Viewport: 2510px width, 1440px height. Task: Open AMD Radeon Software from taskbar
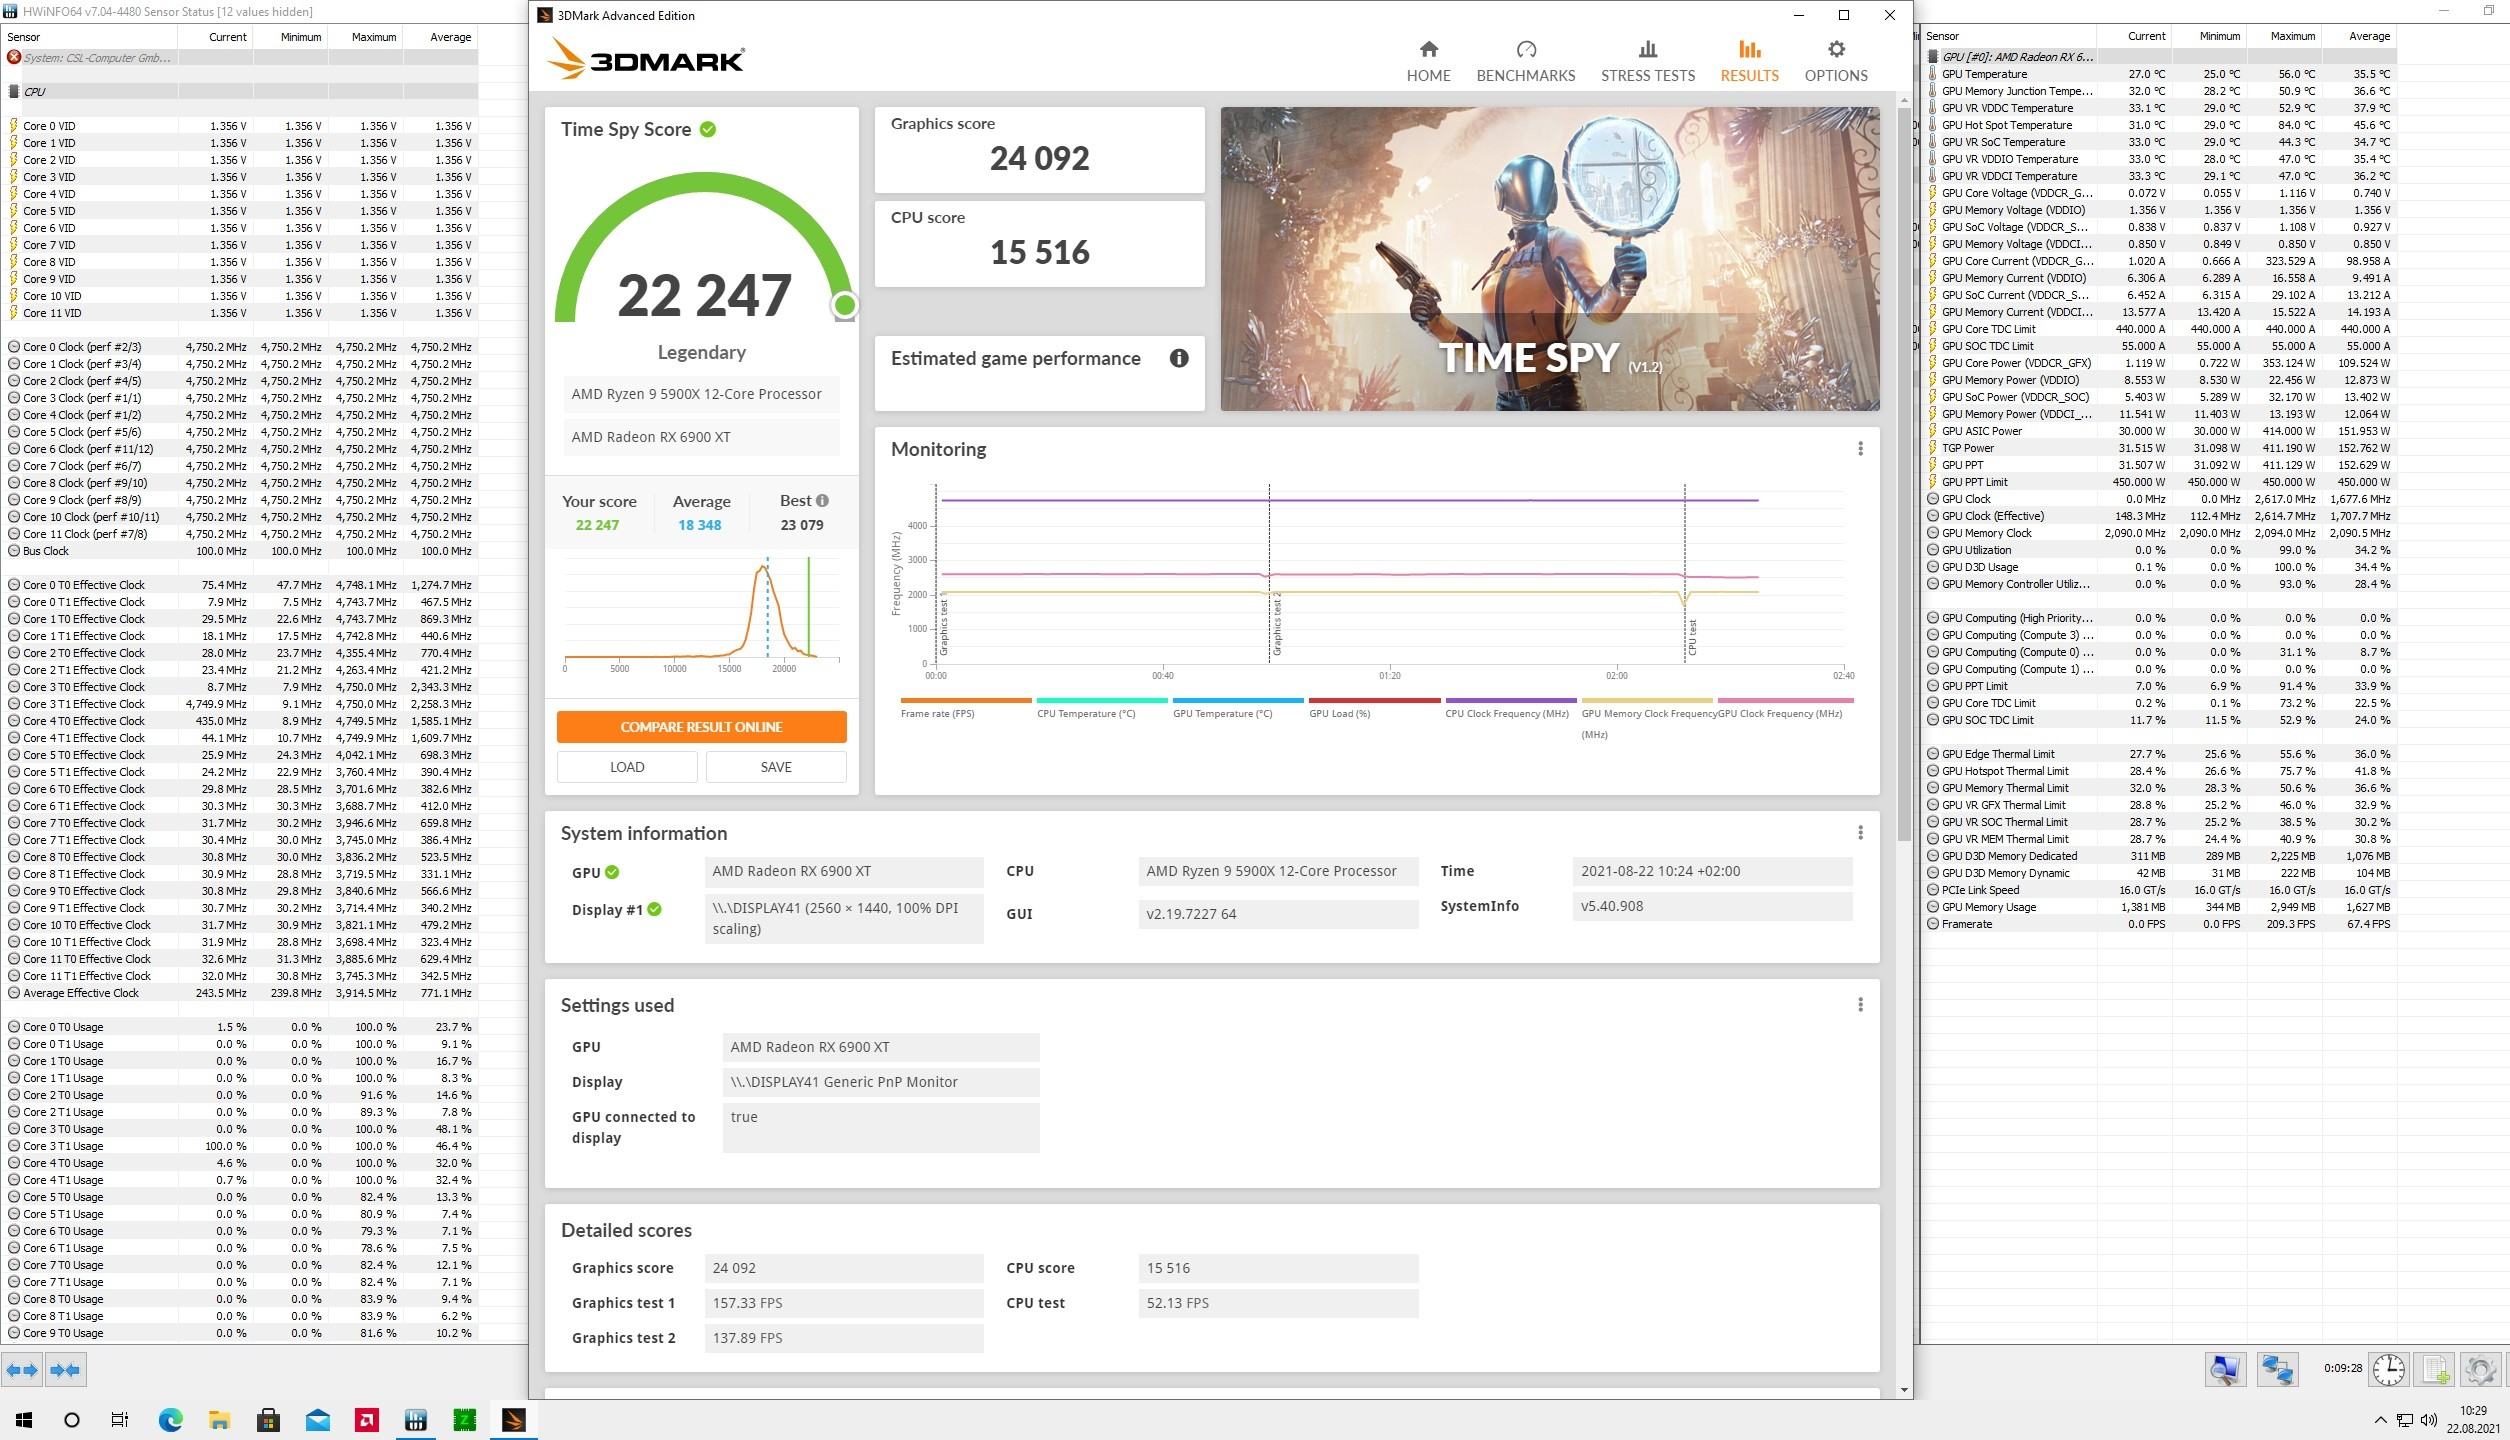click(x=367, y=1420)
